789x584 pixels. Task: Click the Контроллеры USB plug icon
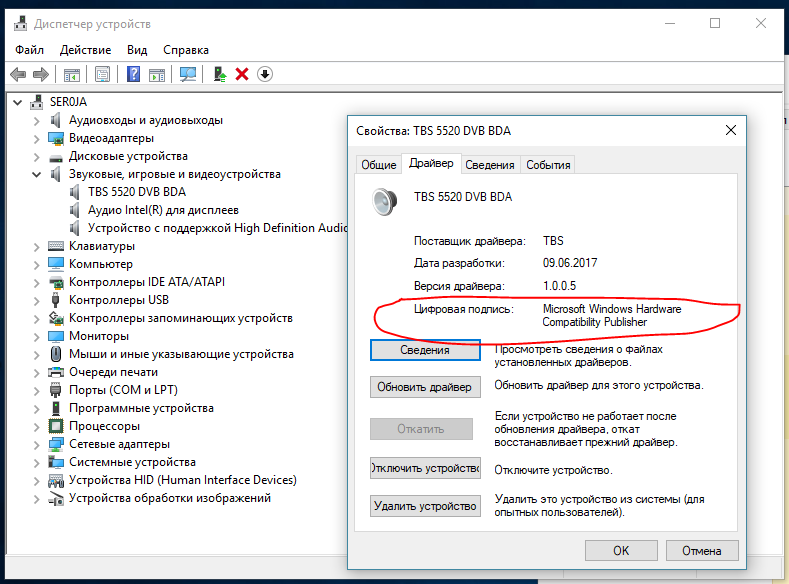pos(55,300)
